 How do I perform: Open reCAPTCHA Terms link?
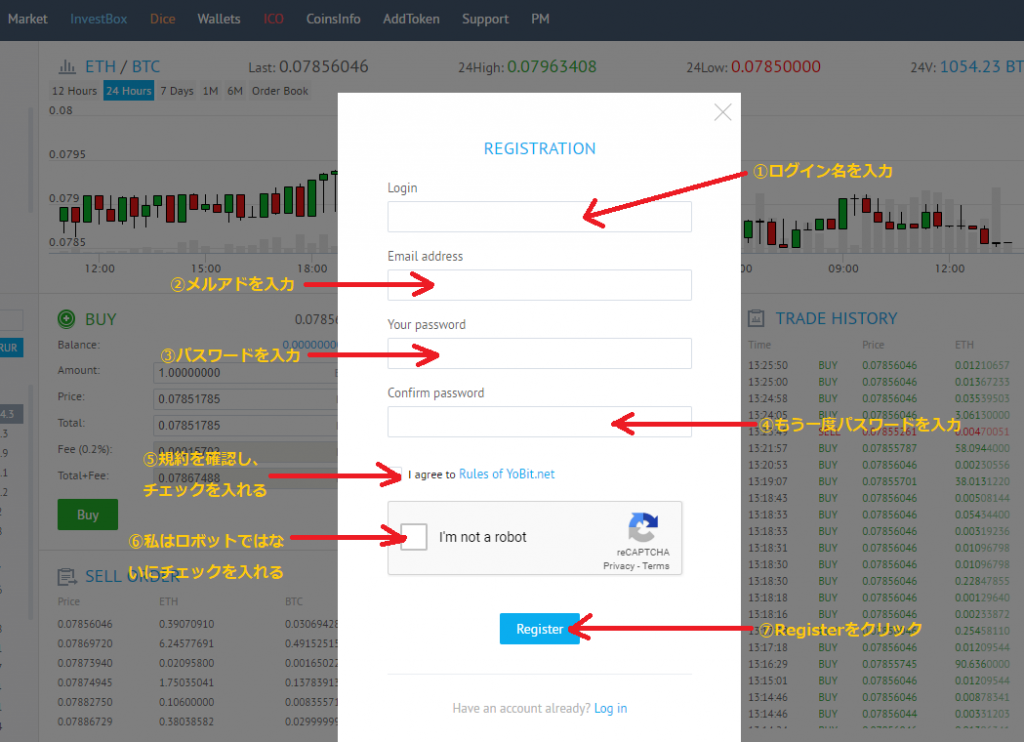pos(656,566)
